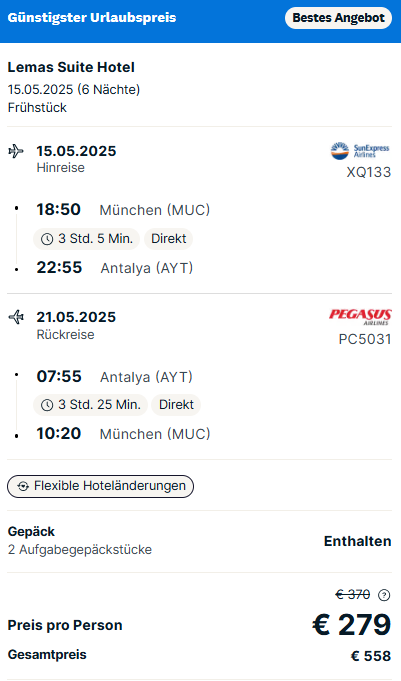Click the Pegasus Airlines logo

tap(360, 317)
